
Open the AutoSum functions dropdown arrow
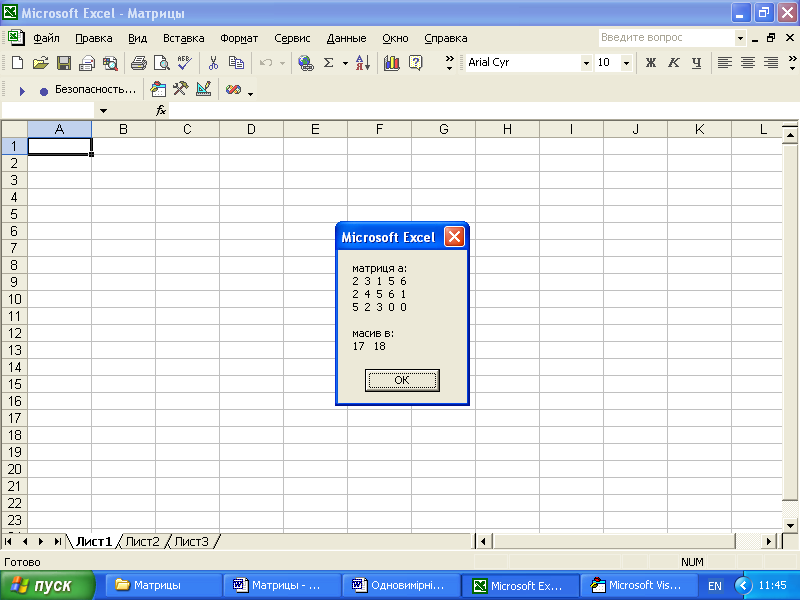345,63
